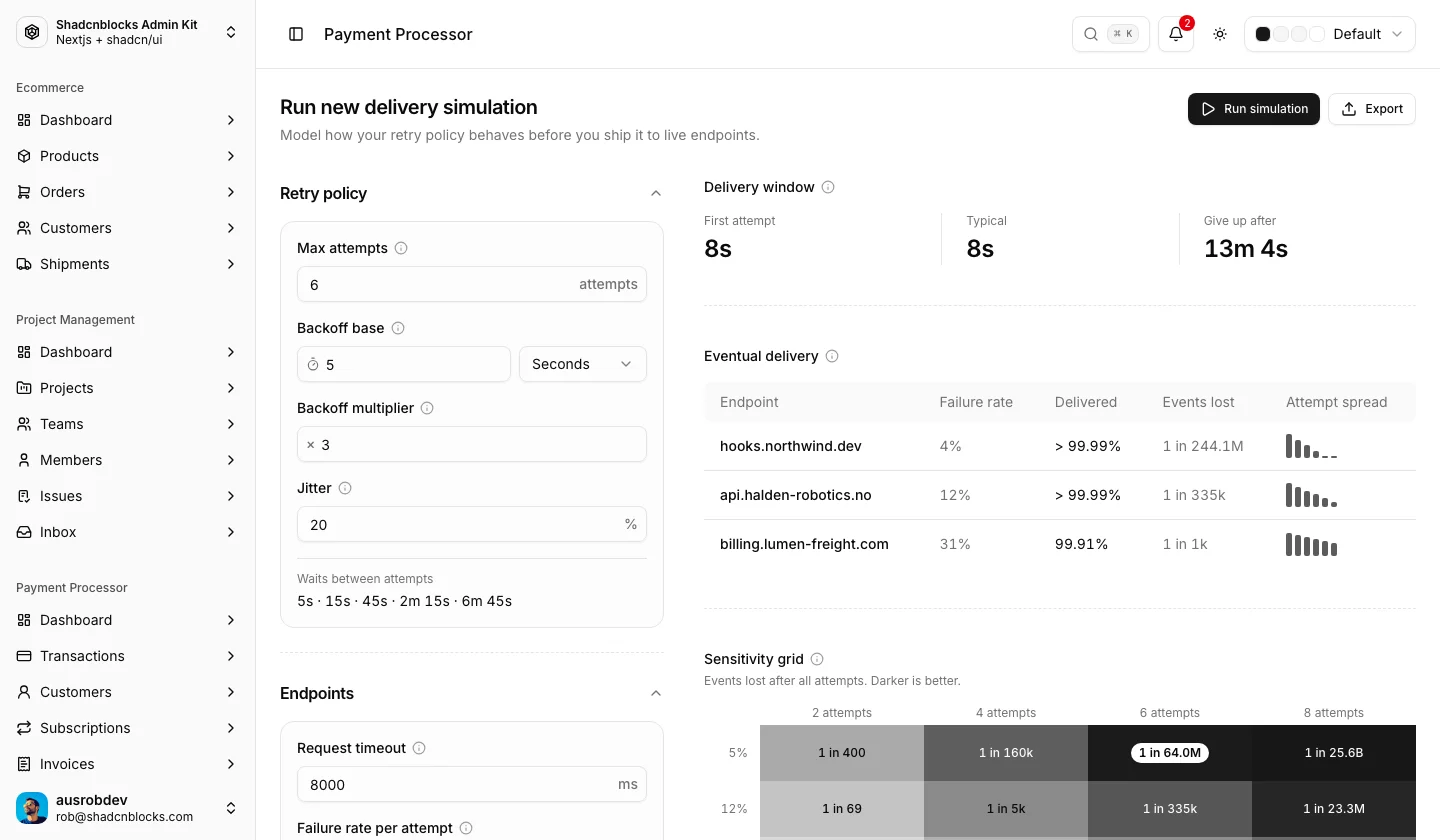Click info icon next to Eventual delivery
The width and height of the screenshot is (1440, 840).
(x=832, y=356)
